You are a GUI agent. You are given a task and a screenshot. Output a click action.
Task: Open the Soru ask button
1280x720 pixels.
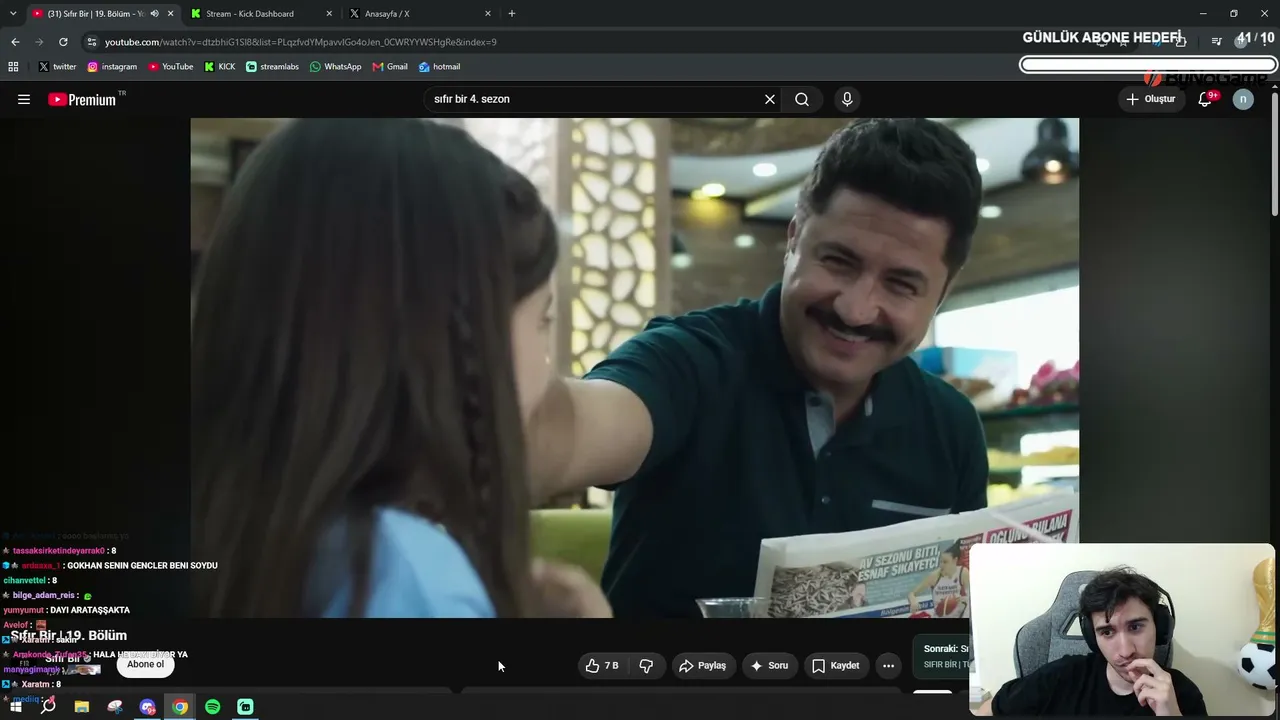pyautogui.click(x=770, y=666)
